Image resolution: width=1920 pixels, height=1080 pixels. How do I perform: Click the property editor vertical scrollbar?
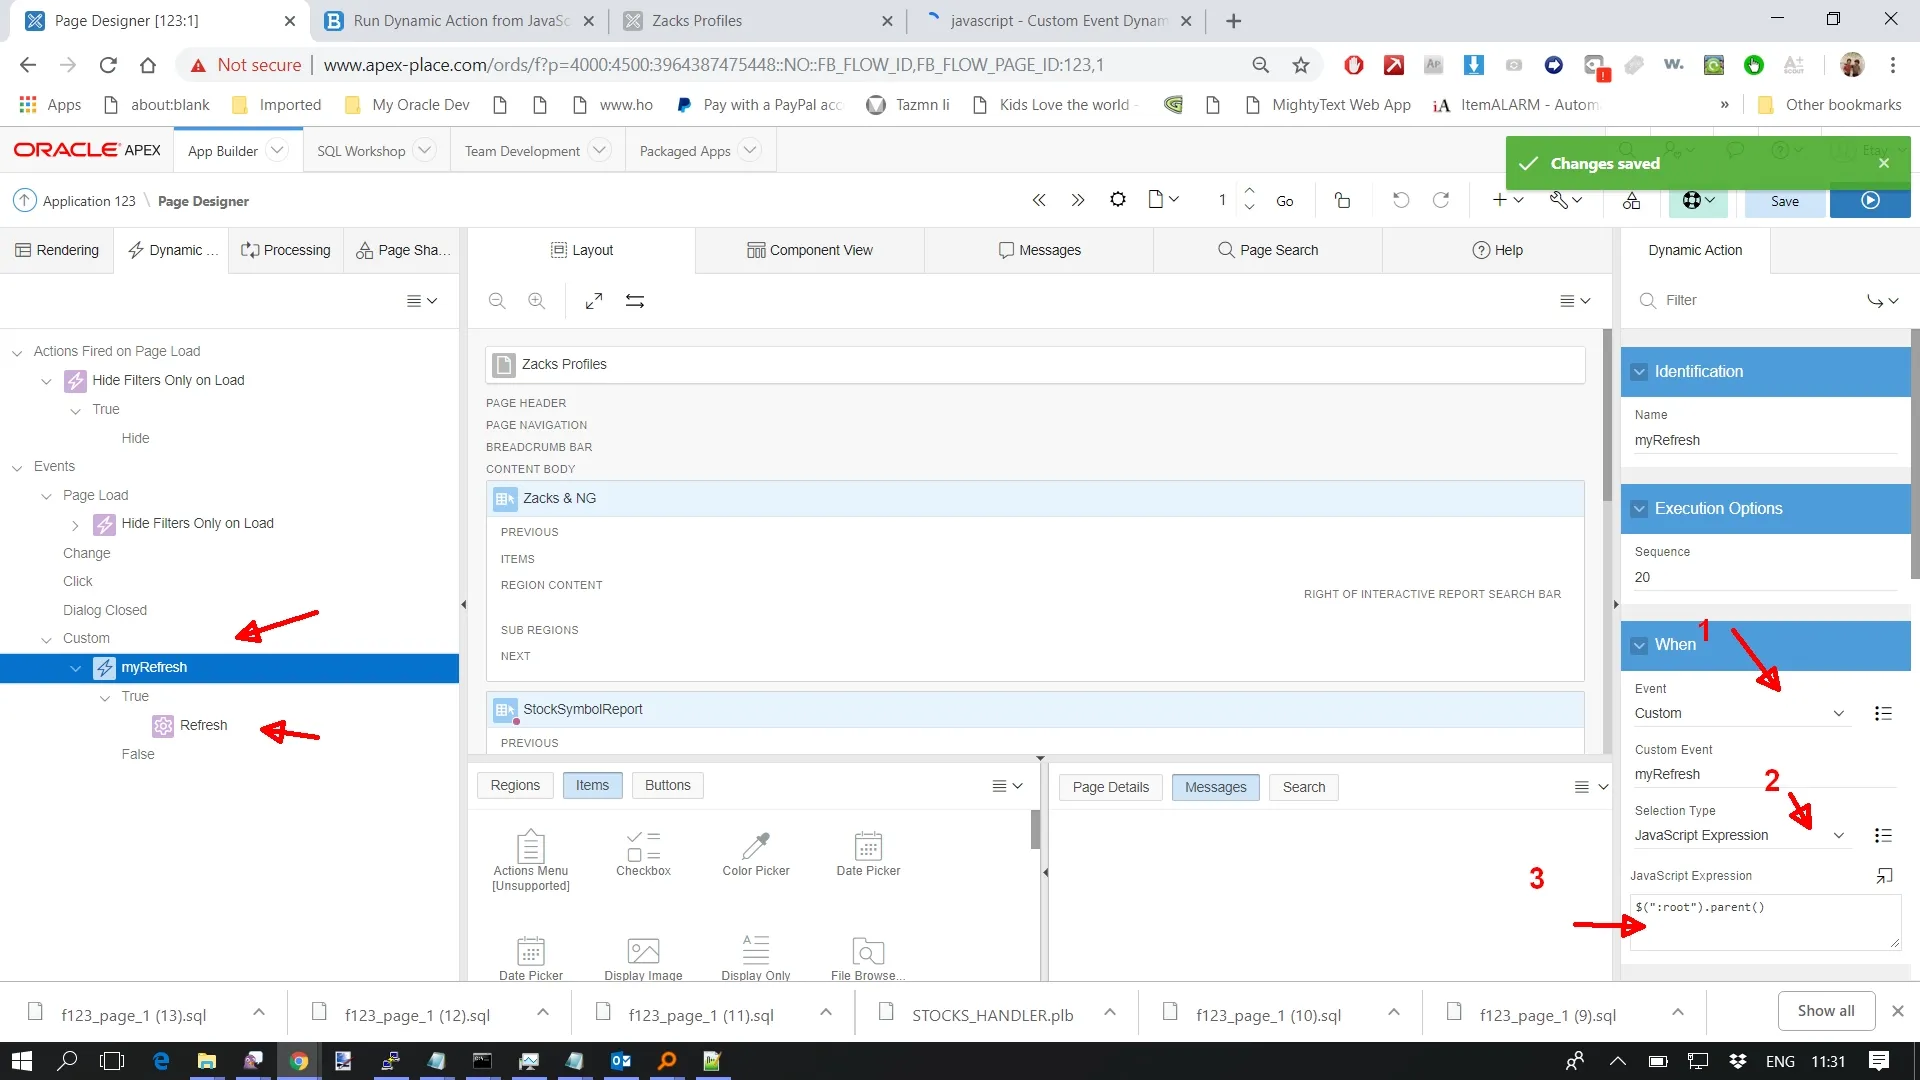coord(1913,450)
